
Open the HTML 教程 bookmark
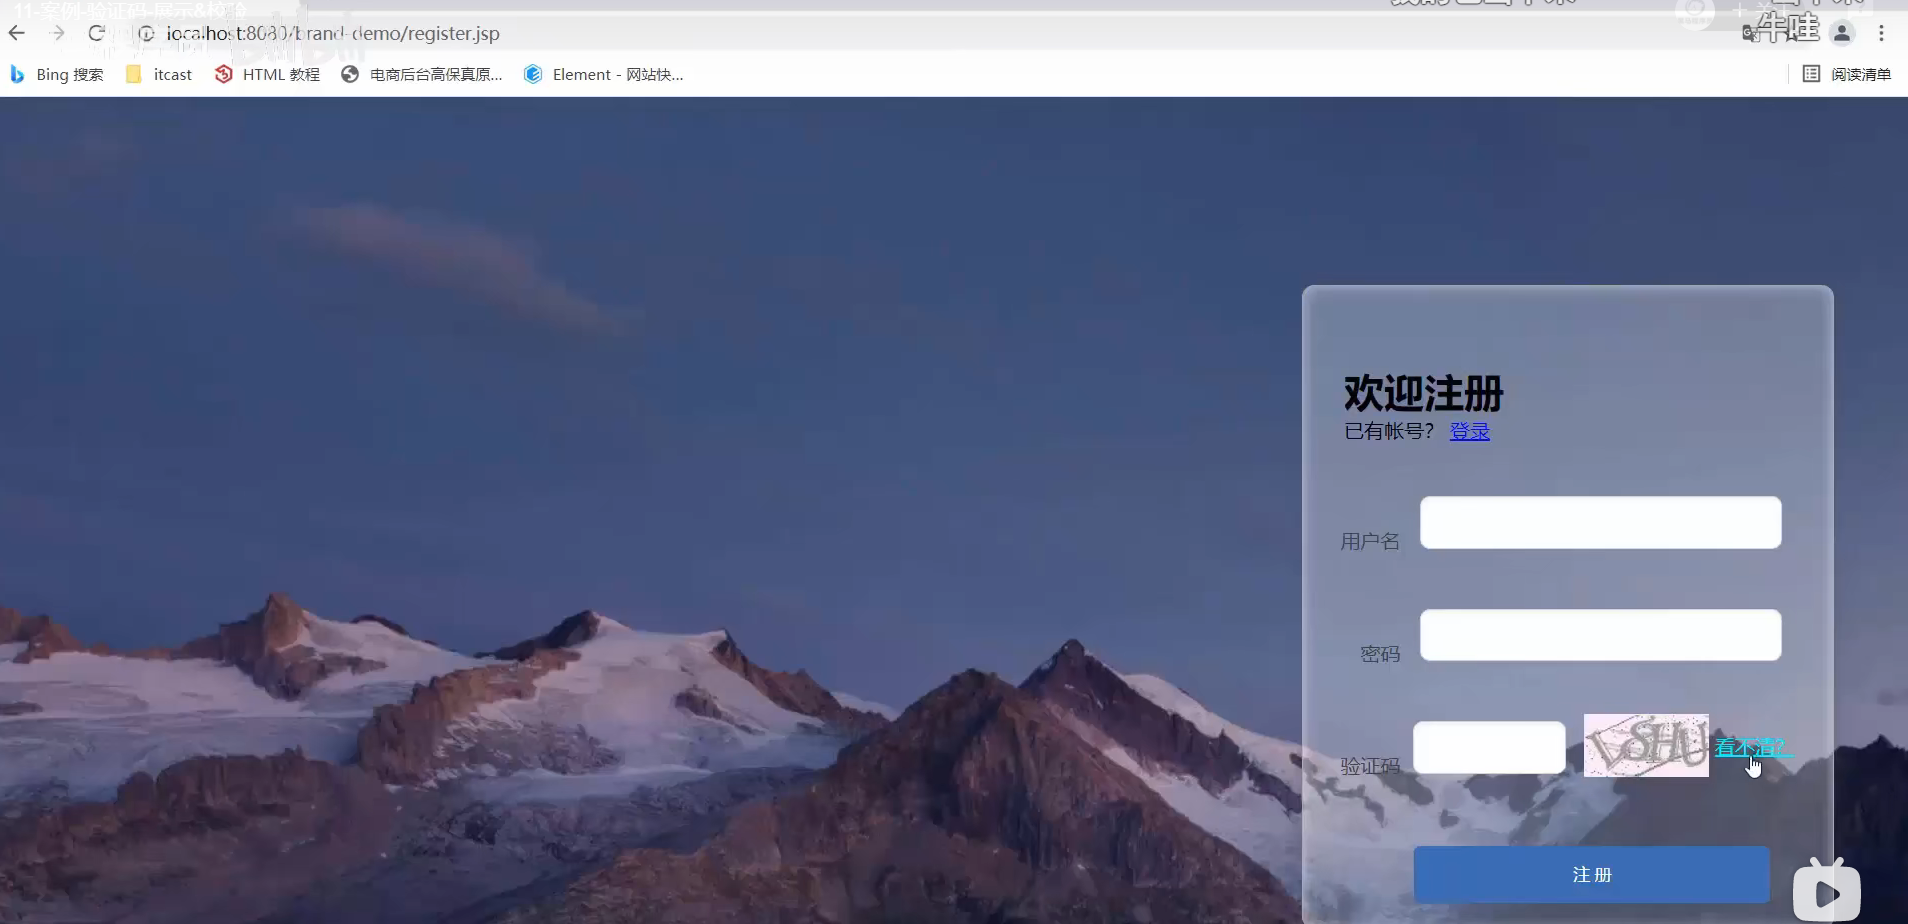[267, 74]
